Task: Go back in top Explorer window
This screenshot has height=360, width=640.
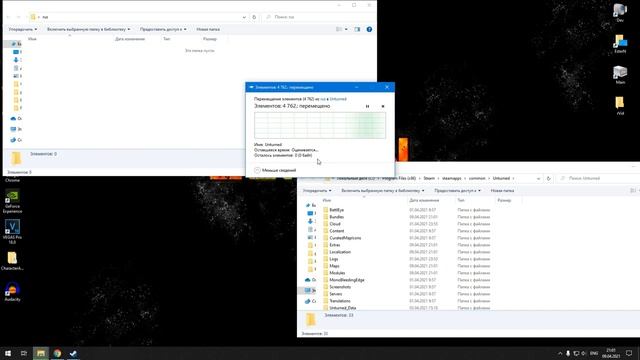Action: coord(9,17)
